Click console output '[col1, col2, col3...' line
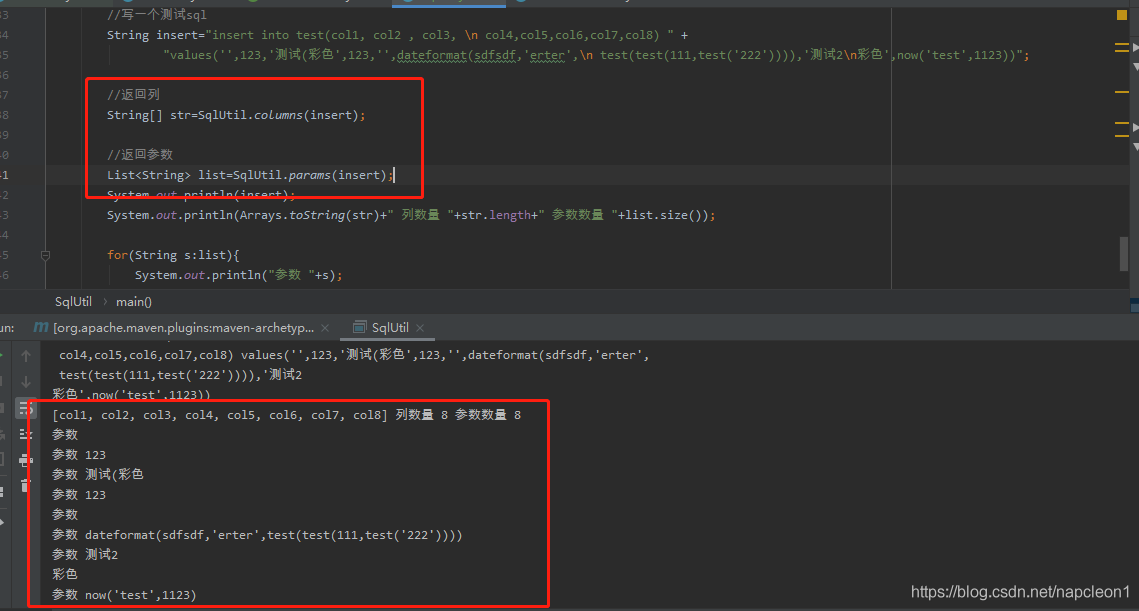This screenshot has width=1139, height=611. click(x=286, y=415)
